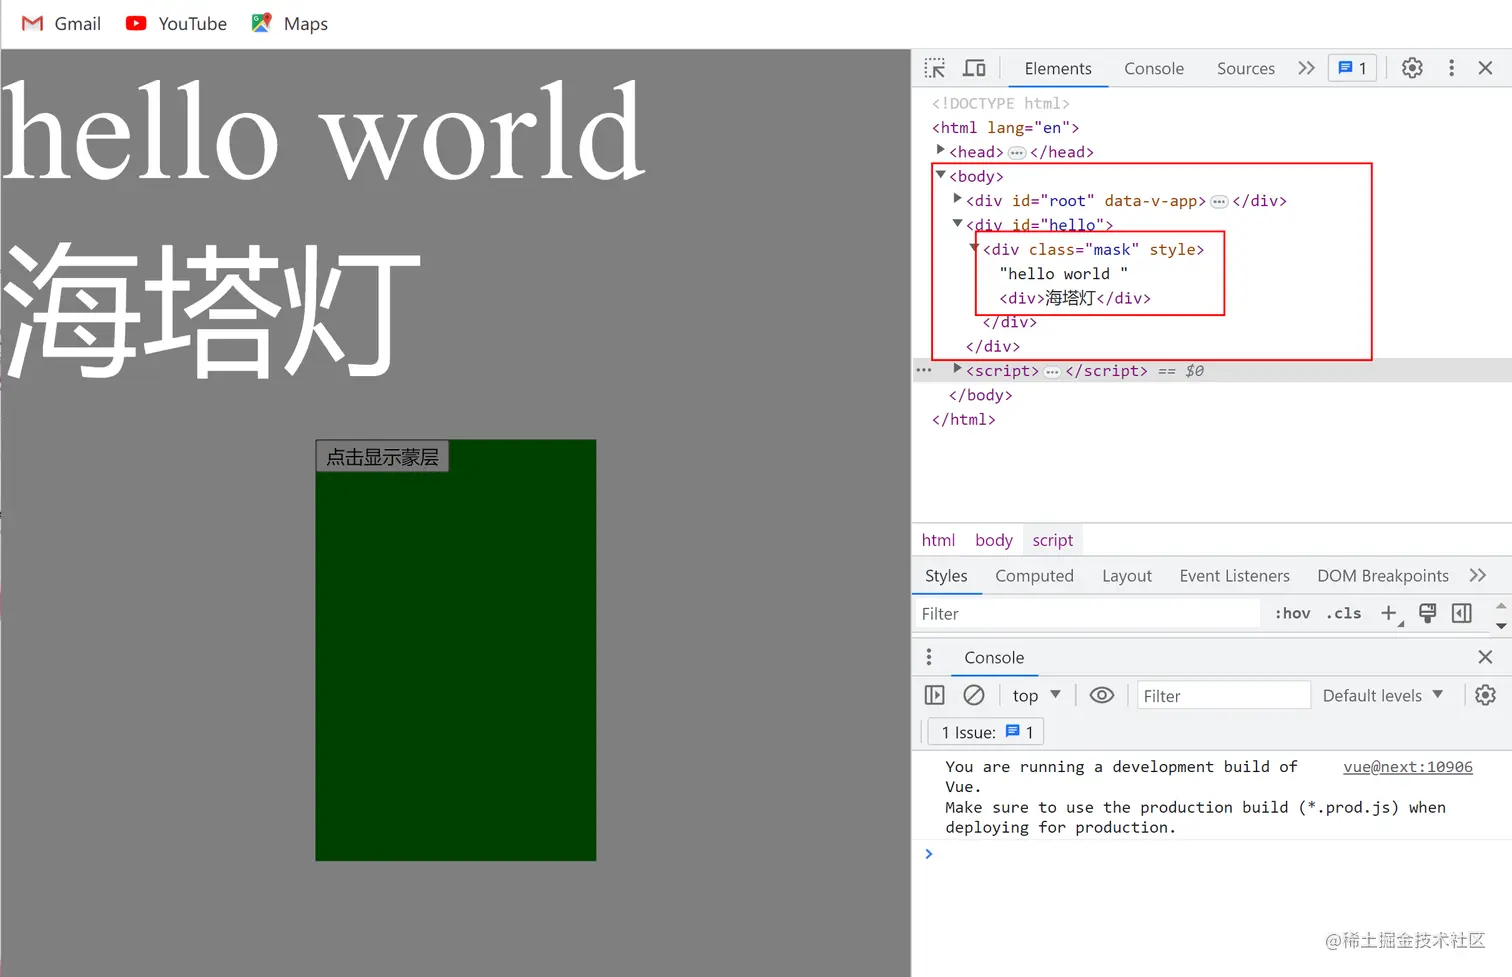Click the issues counter badge showing 1
The width and height of the screenshot is (1512, 977).
[x=1353, y=68]
